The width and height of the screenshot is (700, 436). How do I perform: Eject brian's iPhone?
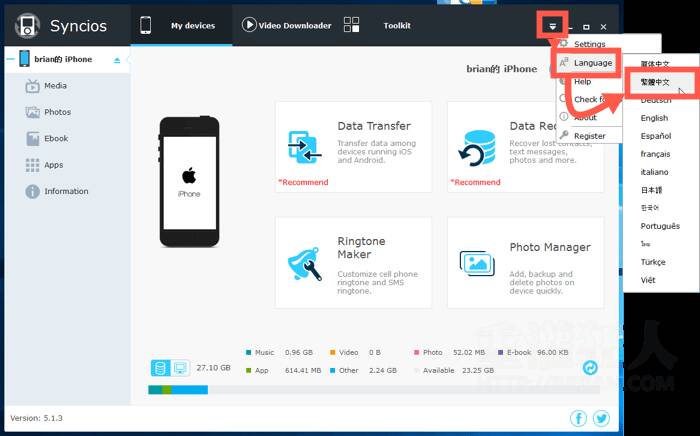(x=117, y=60)
